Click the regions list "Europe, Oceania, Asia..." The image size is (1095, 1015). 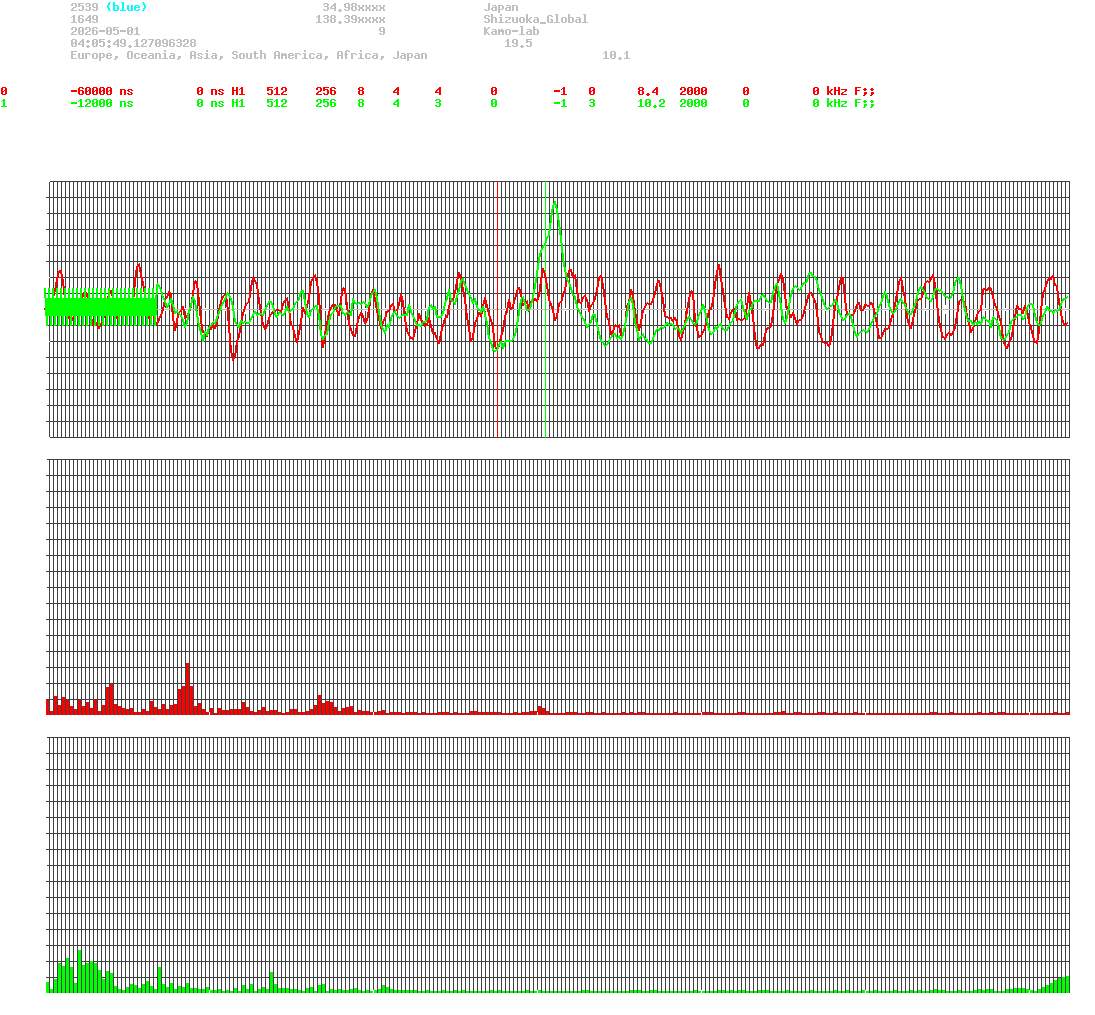(x=249, y=55)
